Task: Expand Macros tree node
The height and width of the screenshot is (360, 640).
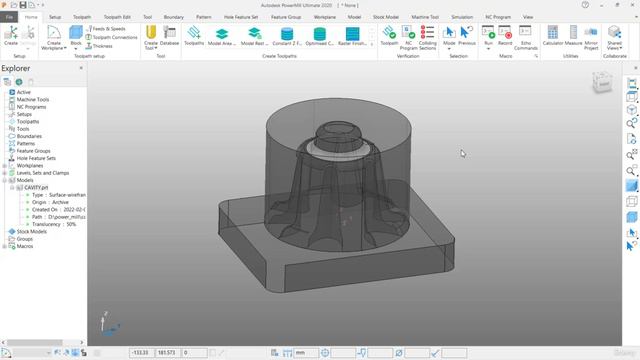Action: (x=4, y=247)
